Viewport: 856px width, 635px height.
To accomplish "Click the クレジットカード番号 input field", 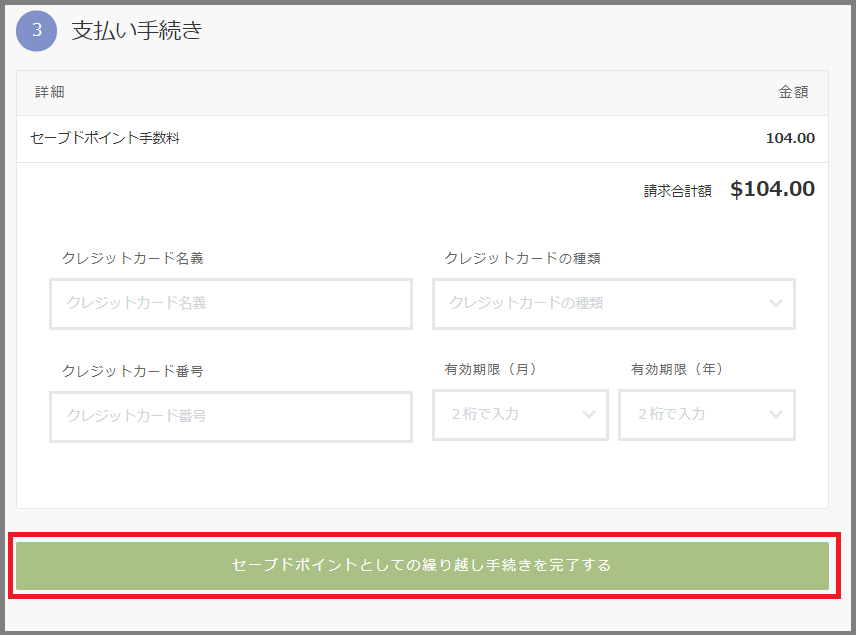I will 231,417.
